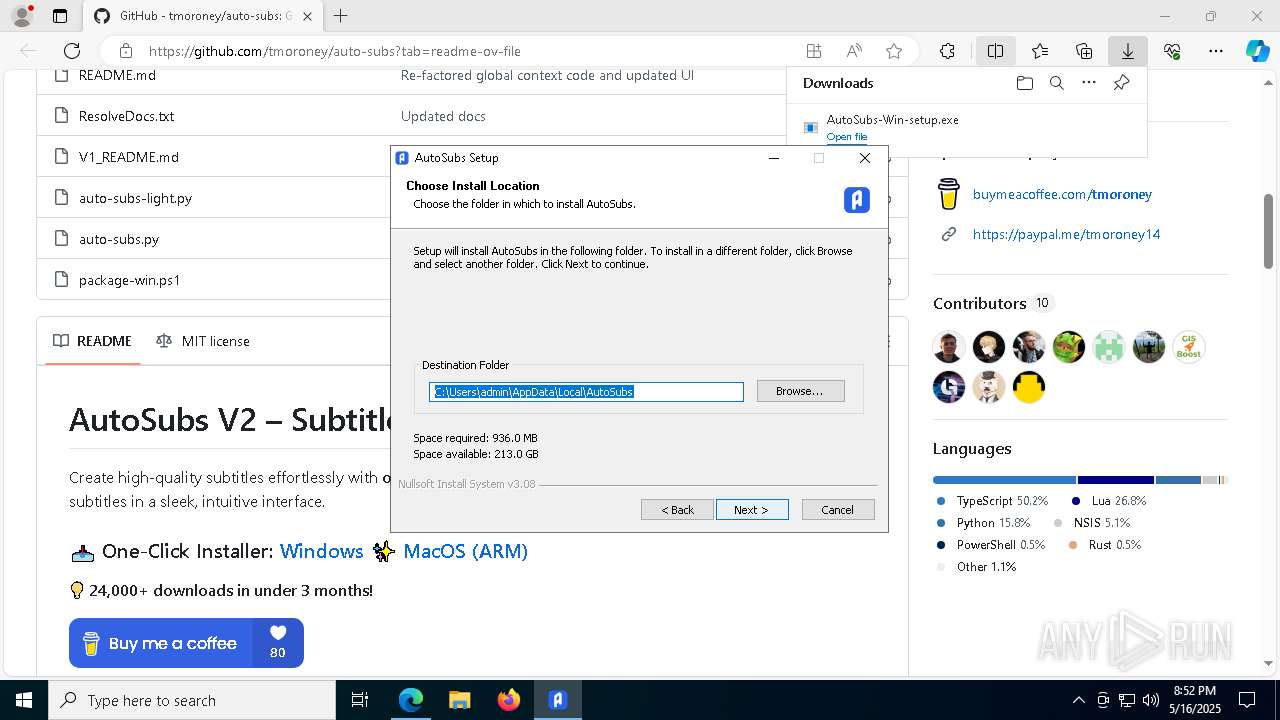Open the Copilot sidebar icon
This screenshot has width=1280, height=720.
click(1257, 51)
